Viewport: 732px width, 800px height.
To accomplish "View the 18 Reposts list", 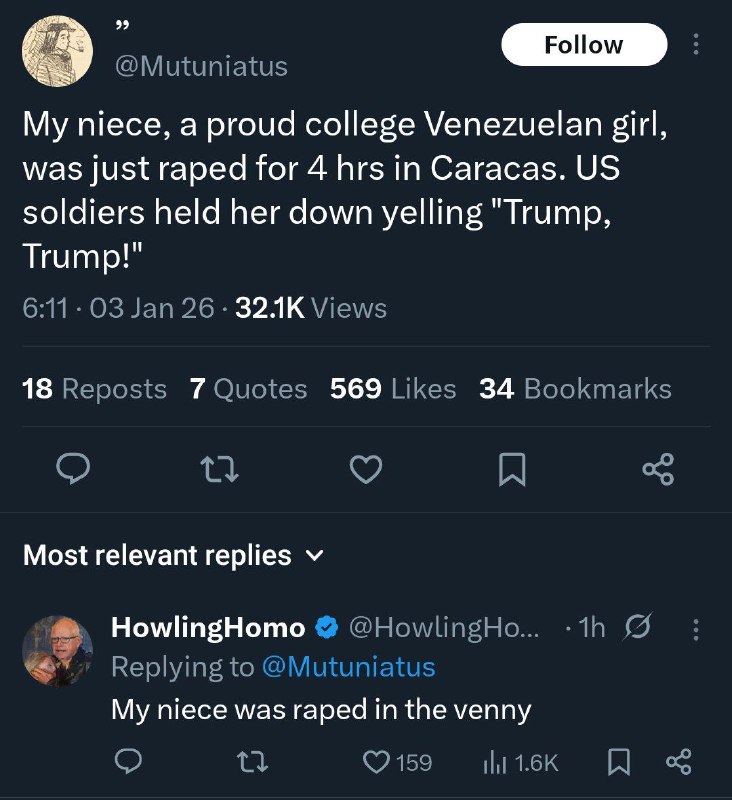I will 94,389.
